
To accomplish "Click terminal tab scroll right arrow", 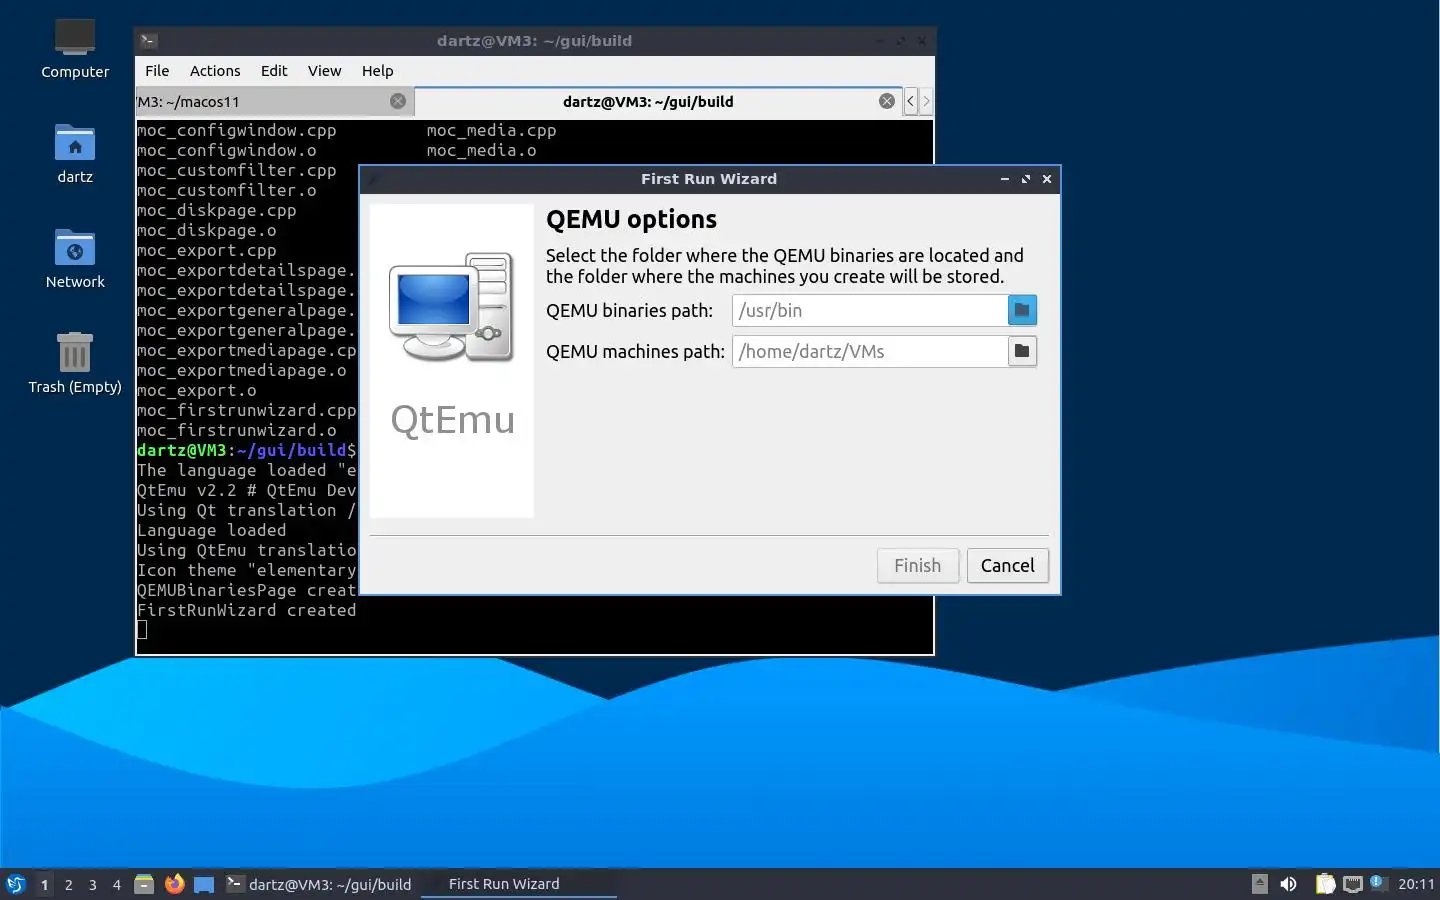I will (x=926, y=101).
